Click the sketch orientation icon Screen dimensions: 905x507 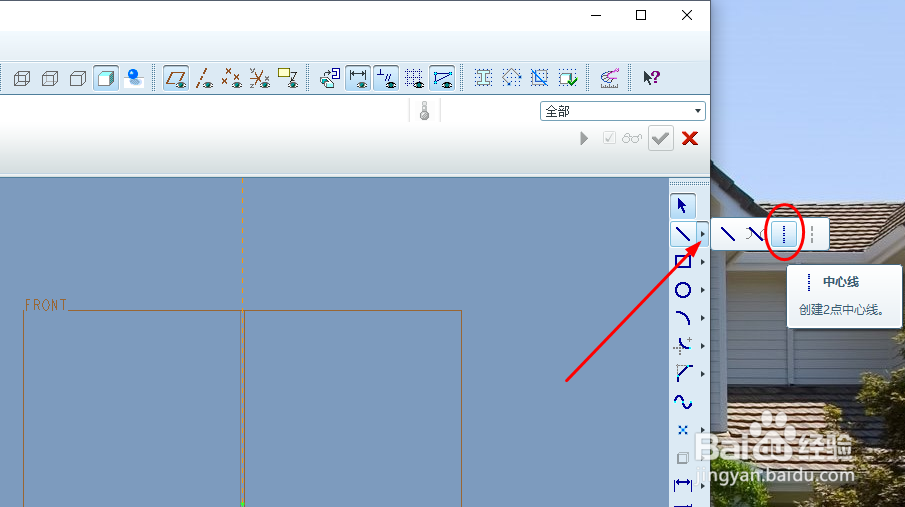tap(330, 78)
